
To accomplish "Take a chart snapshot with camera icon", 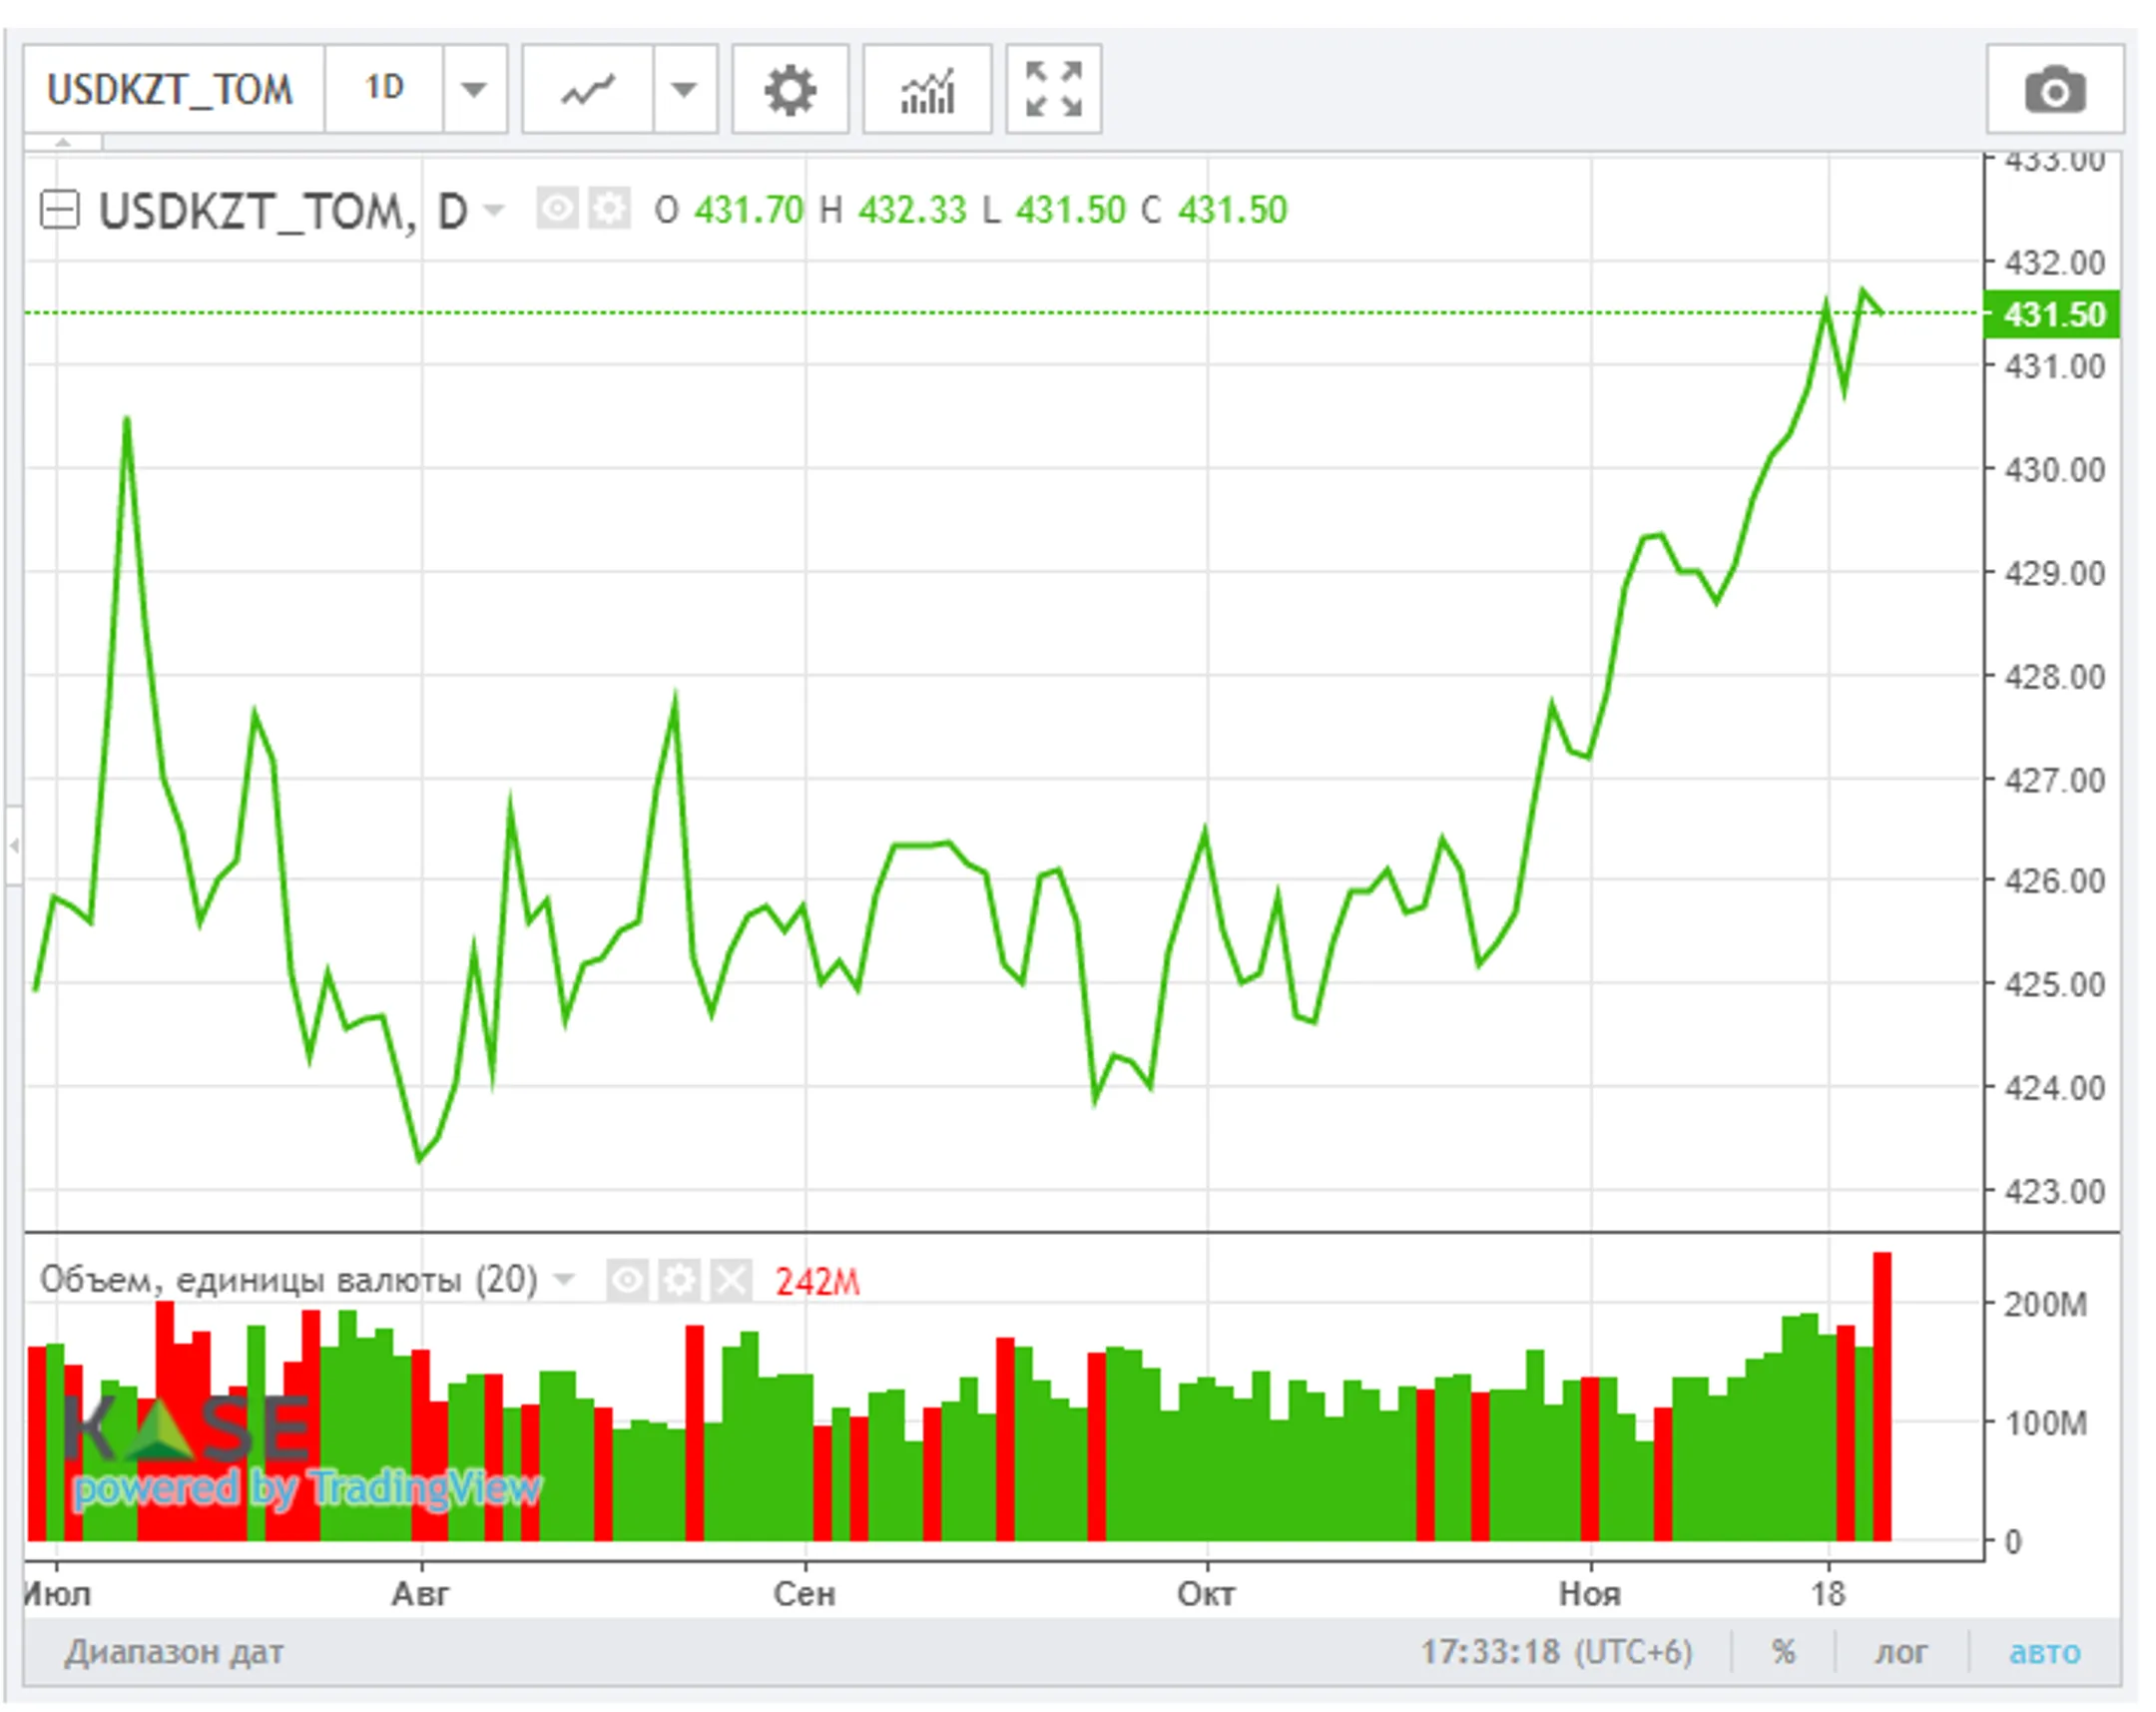I will [x=2054, y=90].
